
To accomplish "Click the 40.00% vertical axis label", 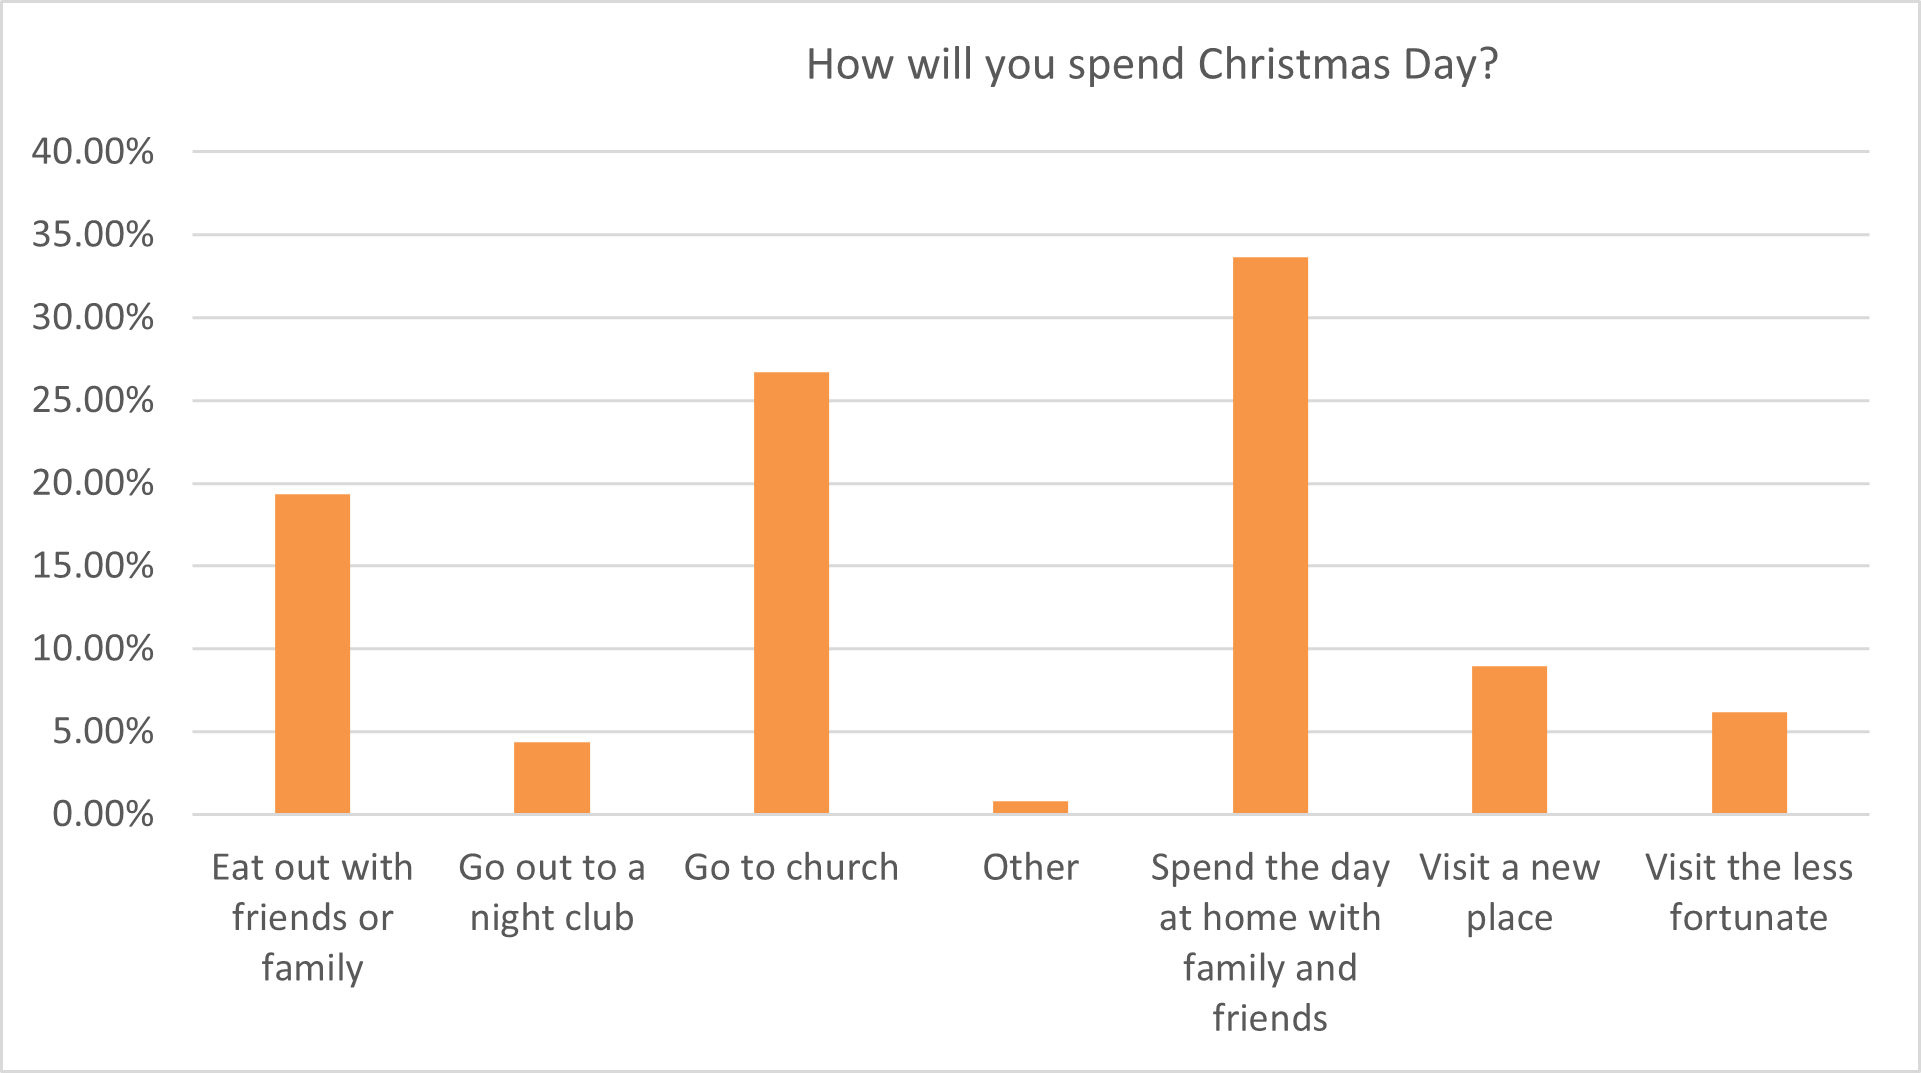I will tap(93, 152).
